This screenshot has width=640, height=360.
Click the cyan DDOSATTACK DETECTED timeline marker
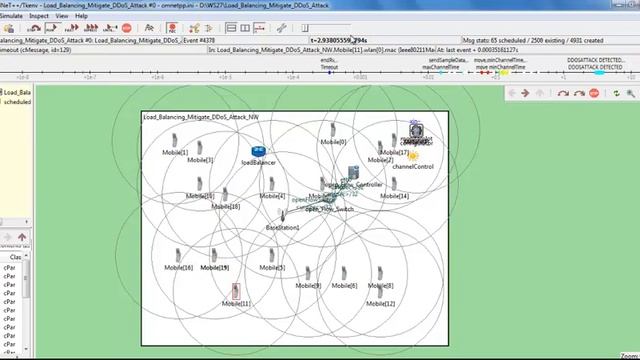(599, 73)
